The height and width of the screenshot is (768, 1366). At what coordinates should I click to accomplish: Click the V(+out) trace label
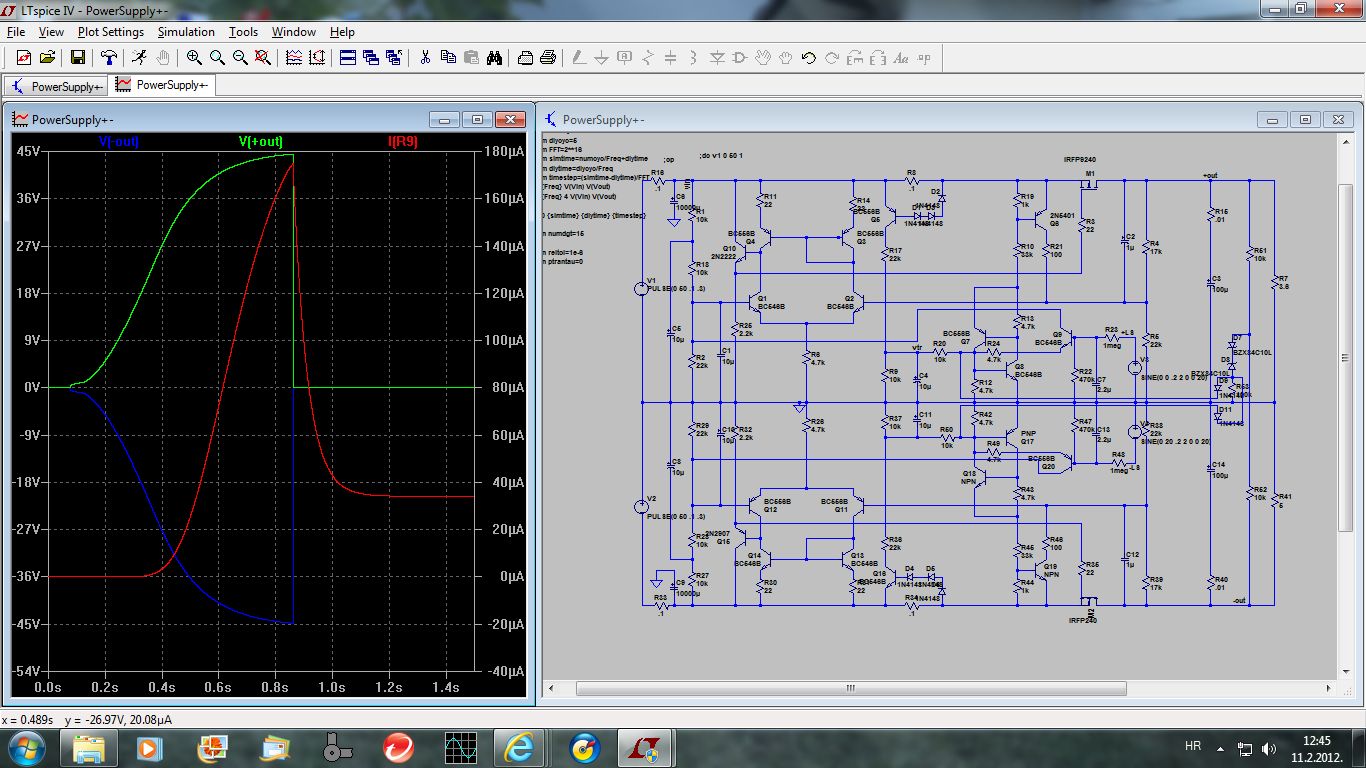(260, 142)
